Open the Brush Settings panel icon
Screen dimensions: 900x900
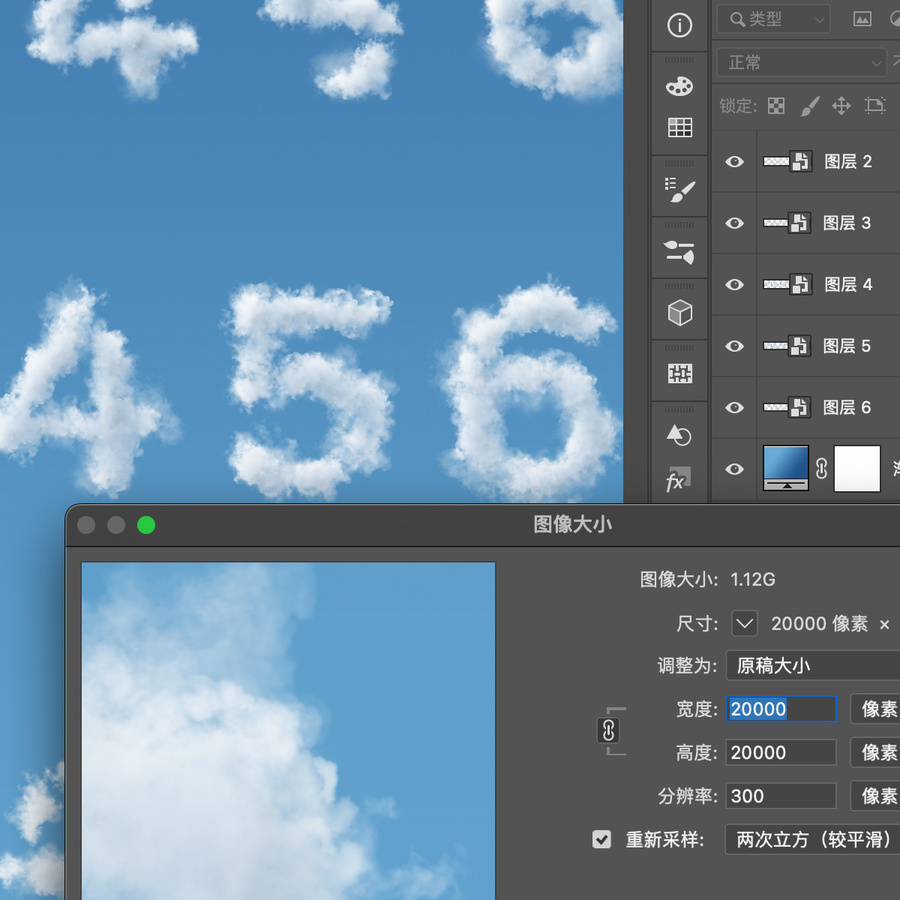point(680,252)
